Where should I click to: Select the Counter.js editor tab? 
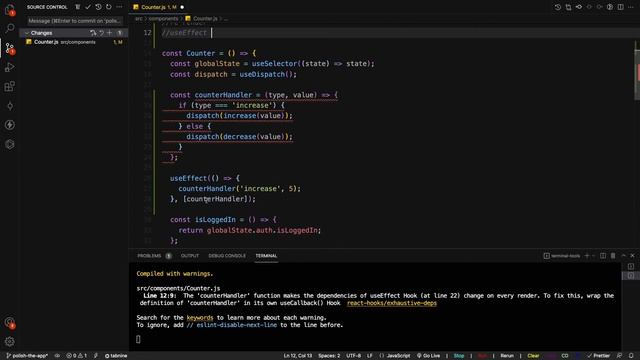click(x=158, y=7)
